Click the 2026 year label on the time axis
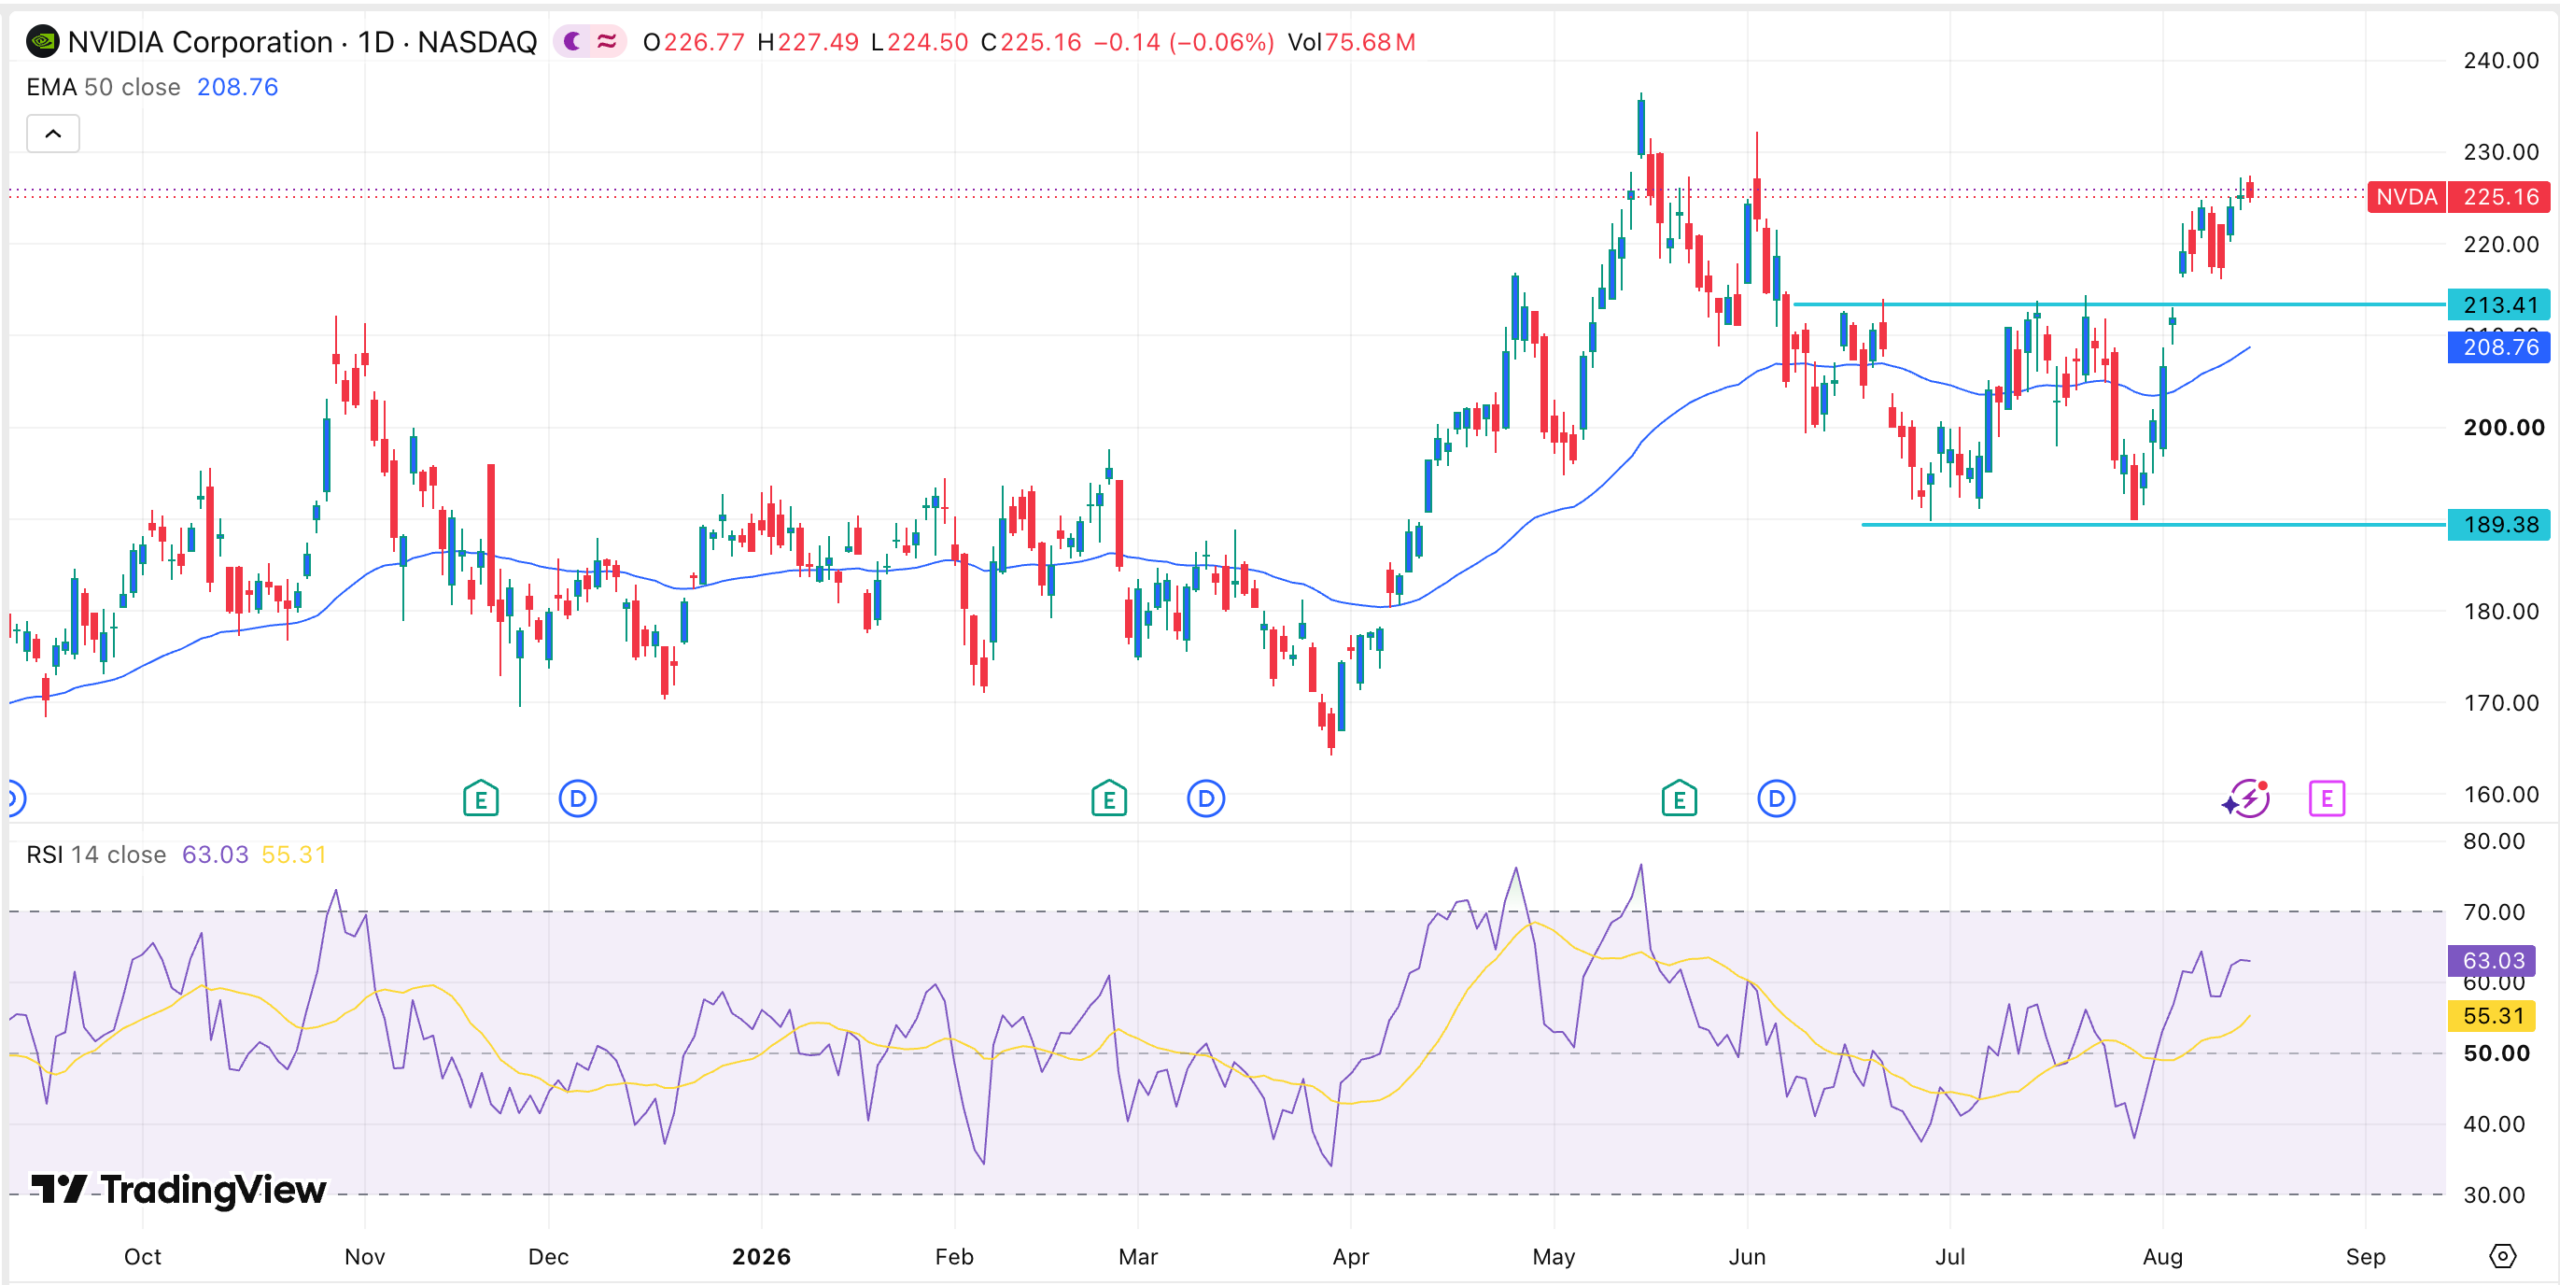 (x=761, y=1257)
